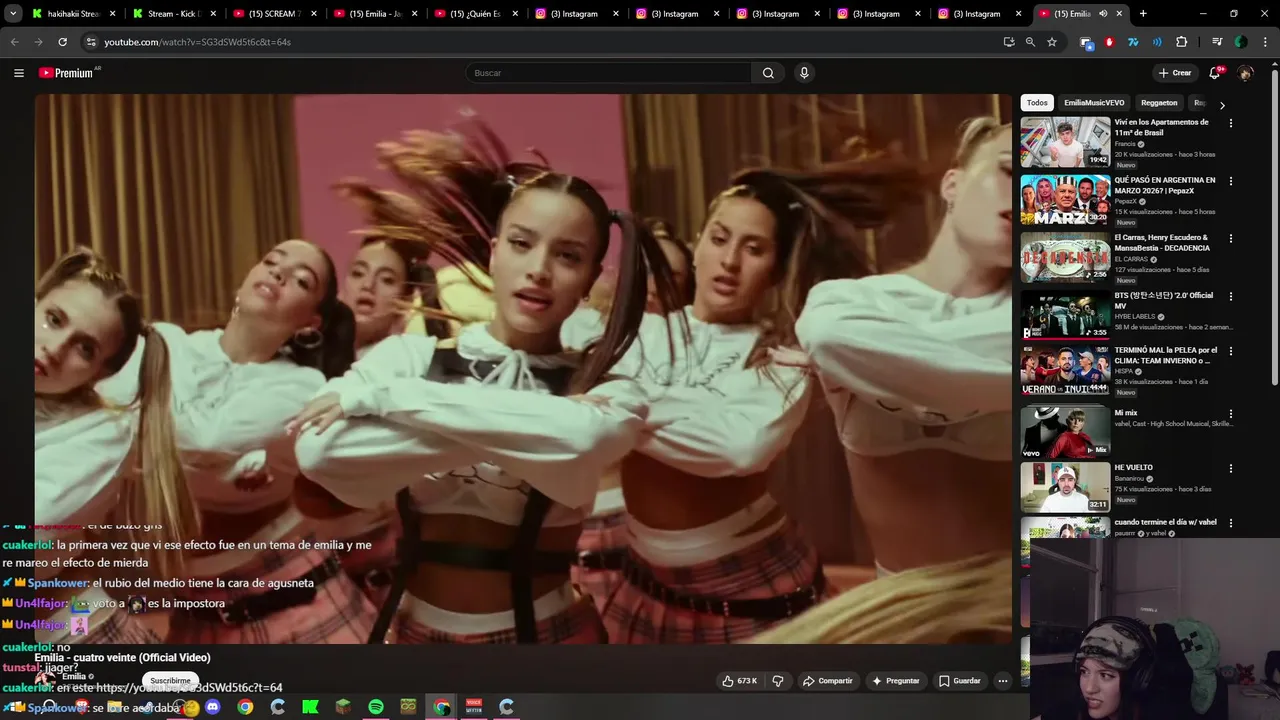Click the Preguntar ask button

coord(896,681)
